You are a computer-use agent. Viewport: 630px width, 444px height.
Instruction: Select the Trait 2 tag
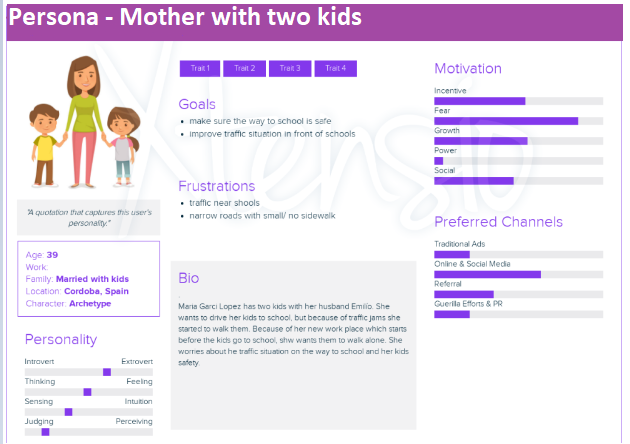coord(244,68)
